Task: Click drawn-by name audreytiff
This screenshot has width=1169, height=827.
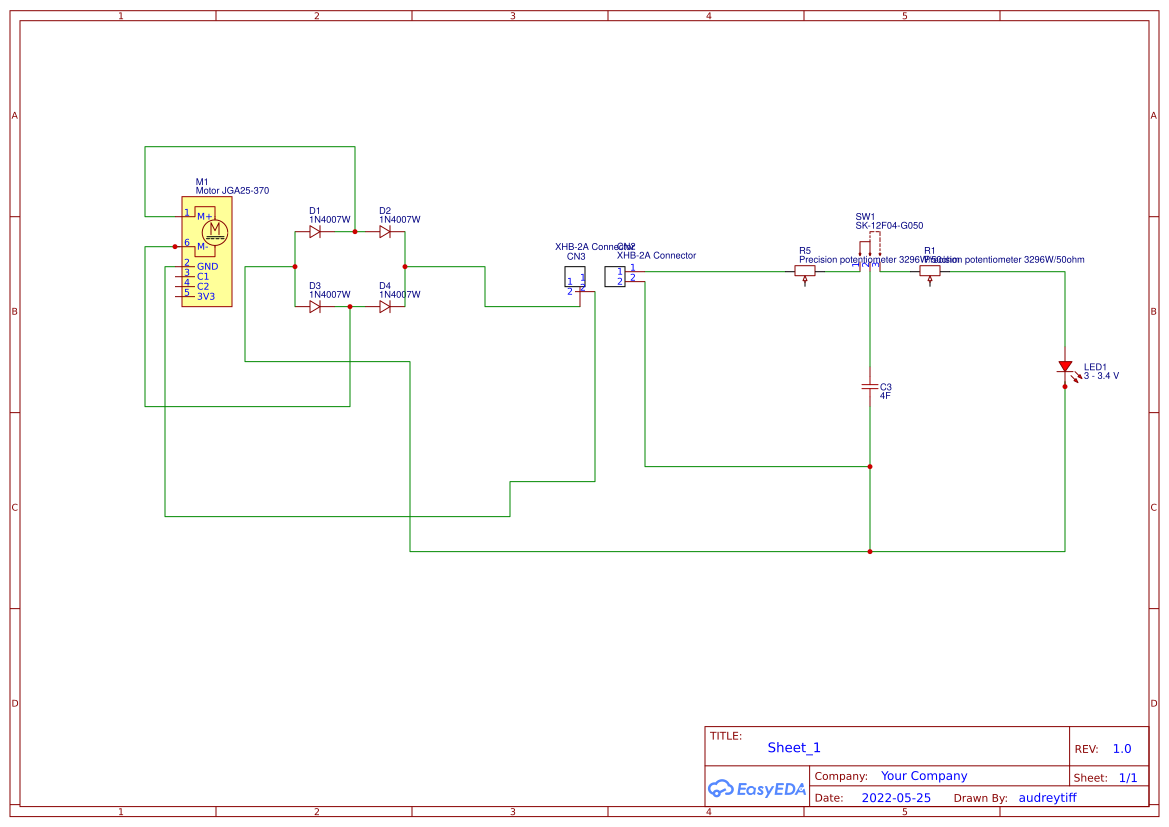Action: 1047,797
